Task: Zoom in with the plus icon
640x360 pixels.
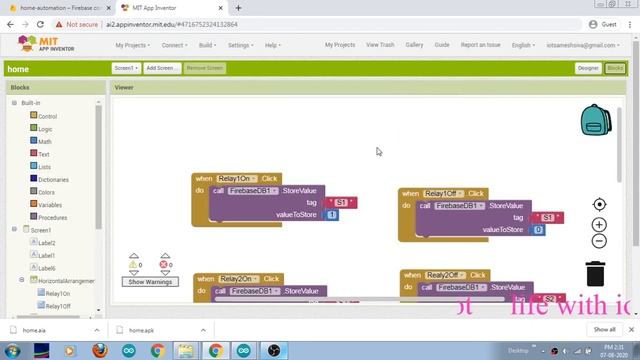Action: (x=599, y=224)
